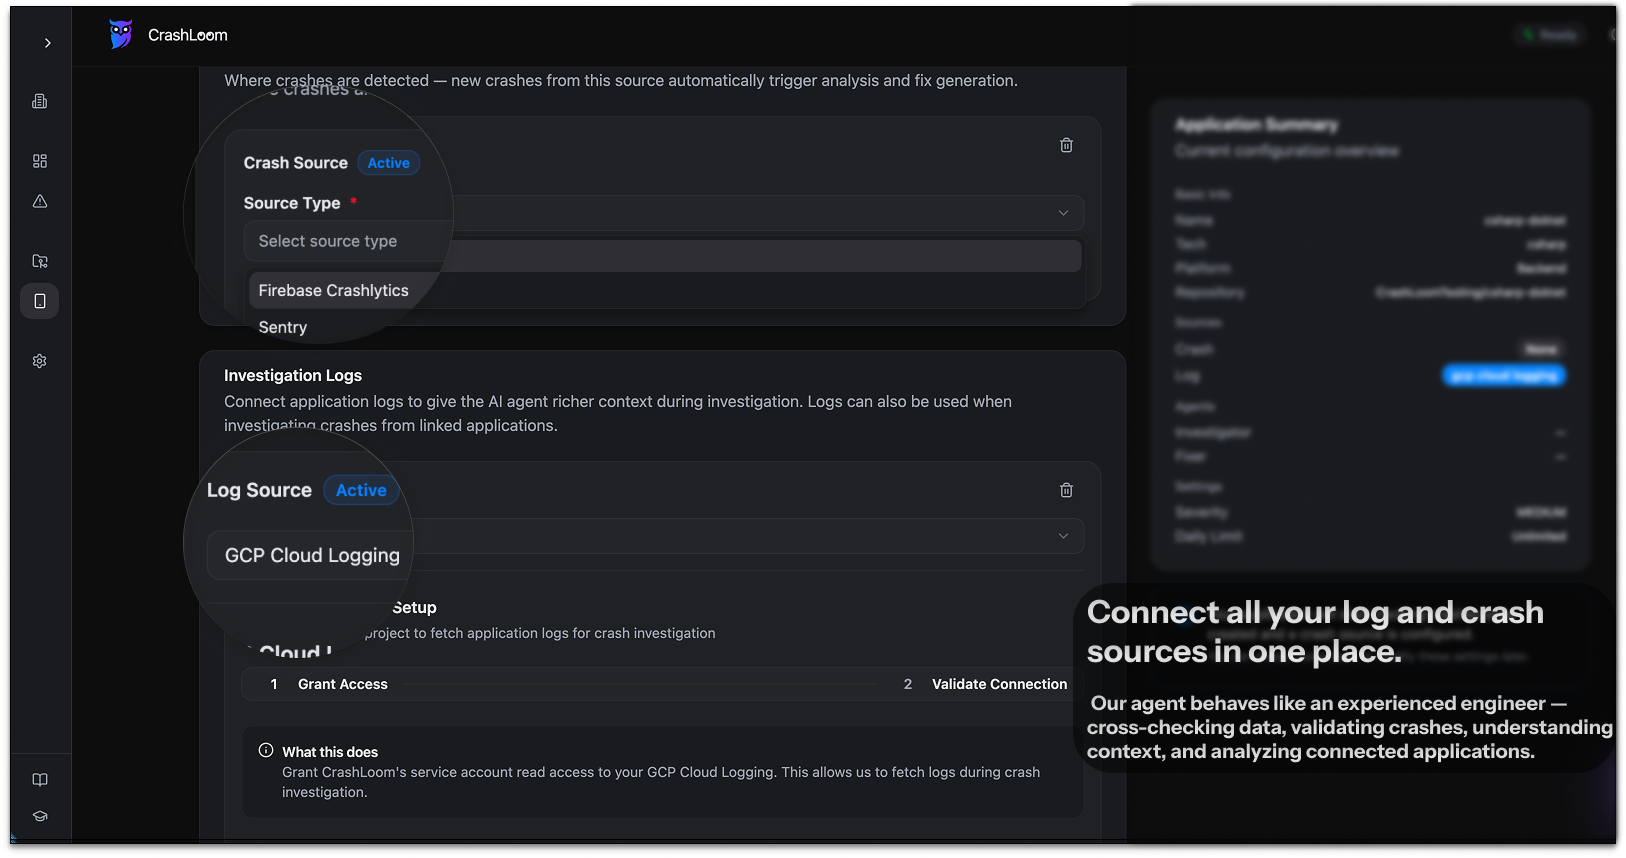Click the info icon beside What this does
1626x858 pixels.
[x=266, y=751]
